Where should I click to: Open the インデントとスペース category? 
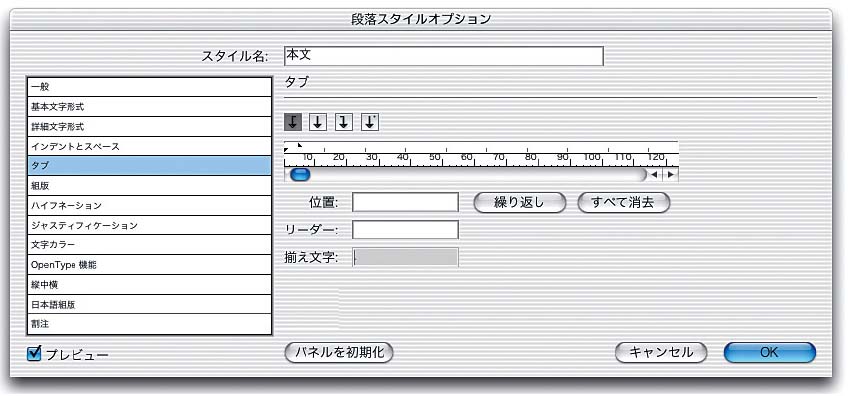click(149, 146)
